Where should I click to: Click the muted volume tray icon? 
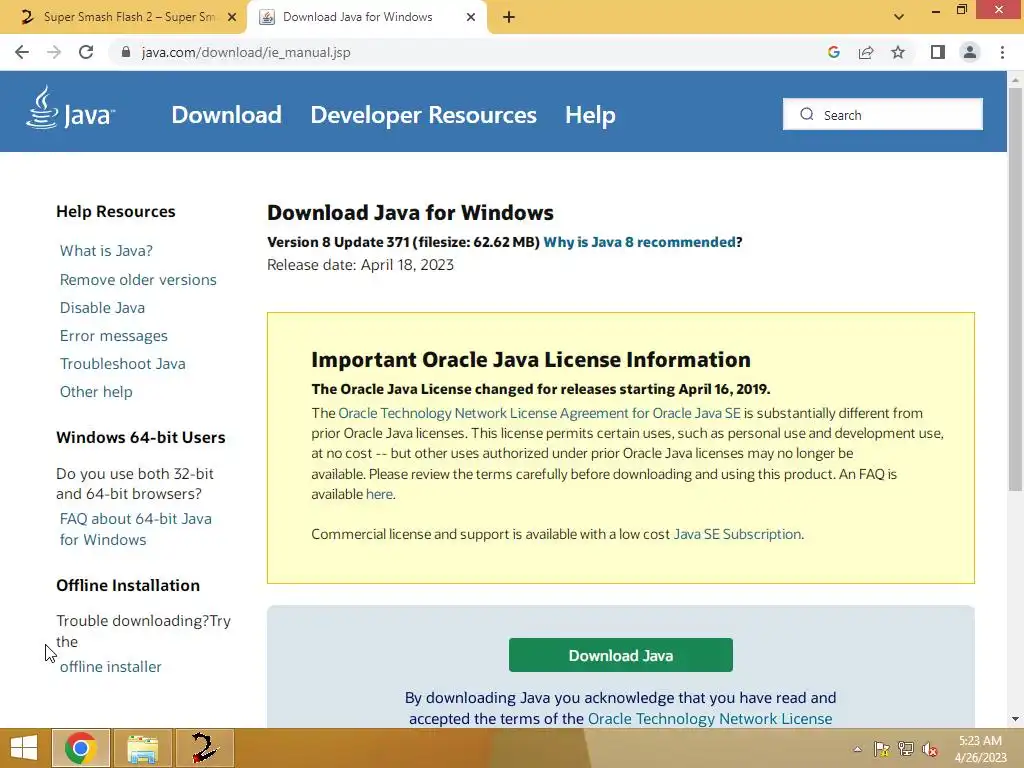pos(930,749)
